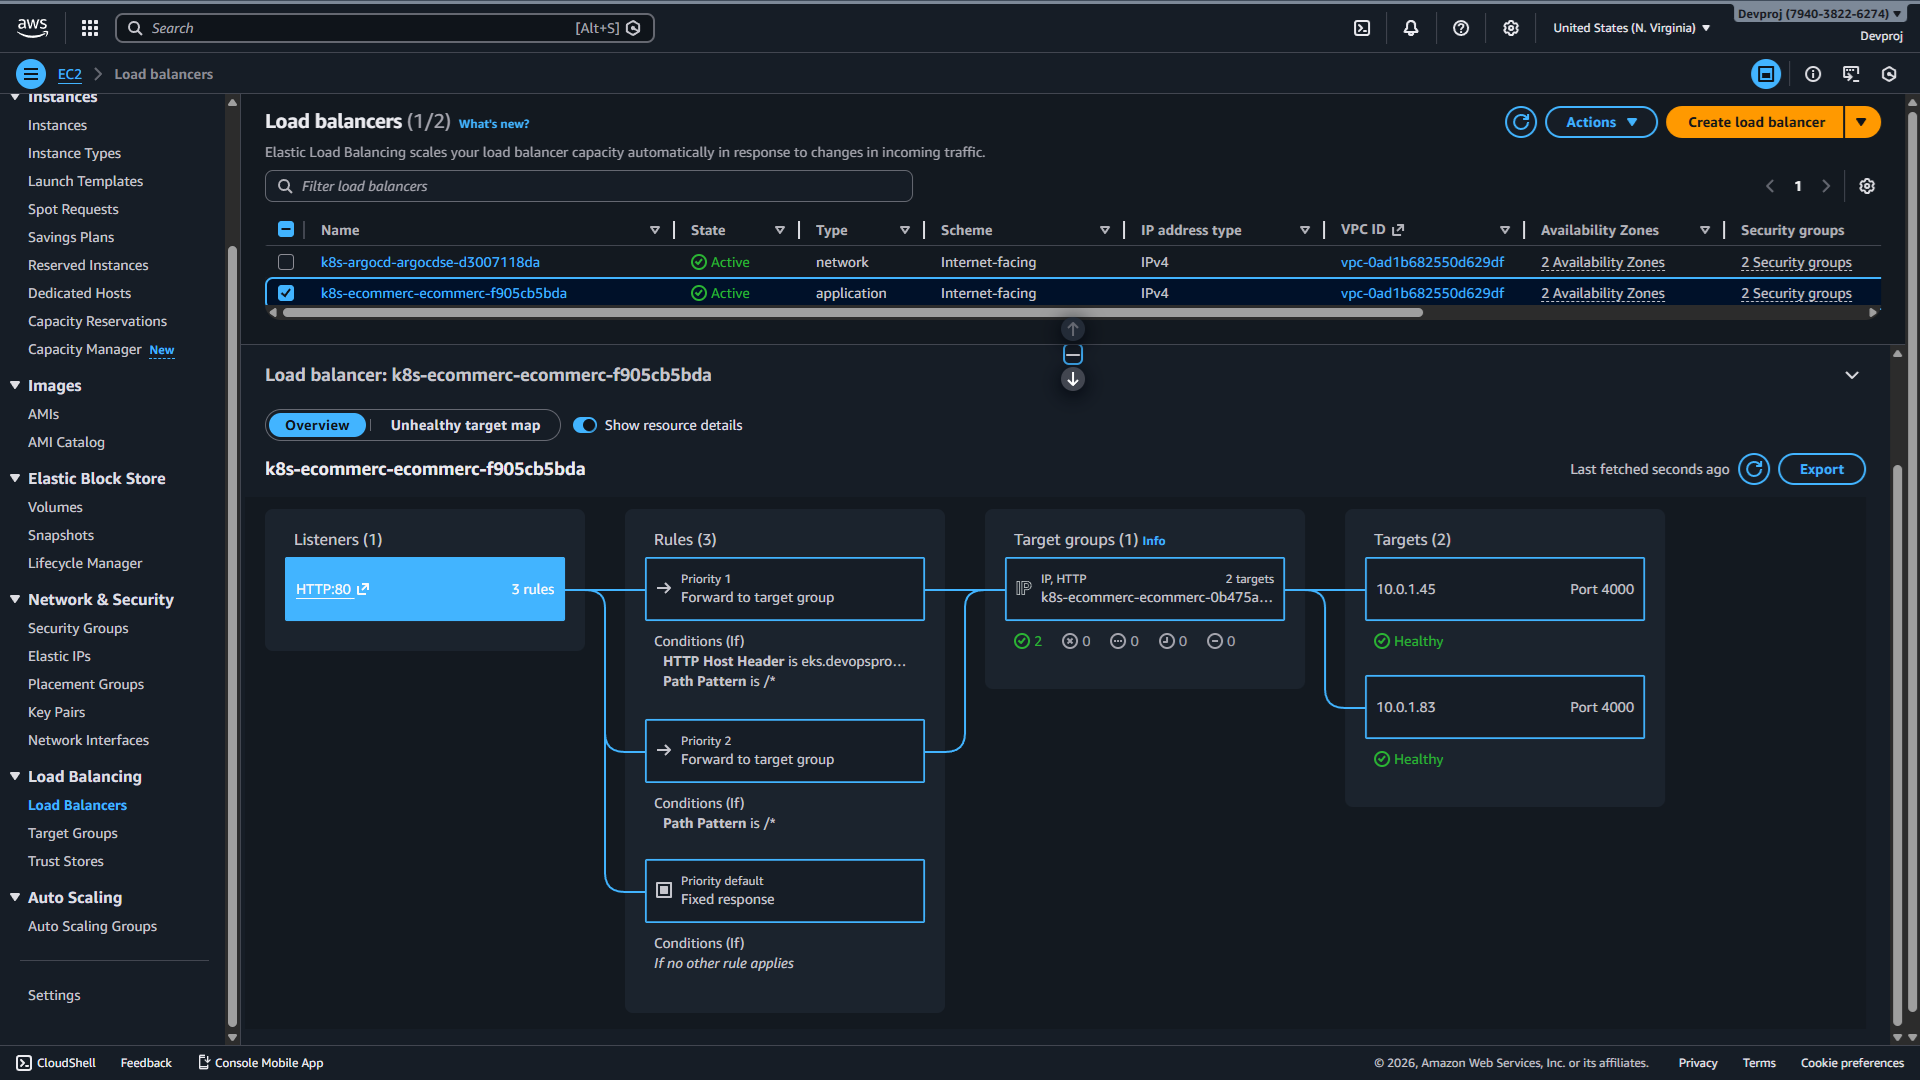
Task: Refresh the resource map data
Action: pos(1754,469)
